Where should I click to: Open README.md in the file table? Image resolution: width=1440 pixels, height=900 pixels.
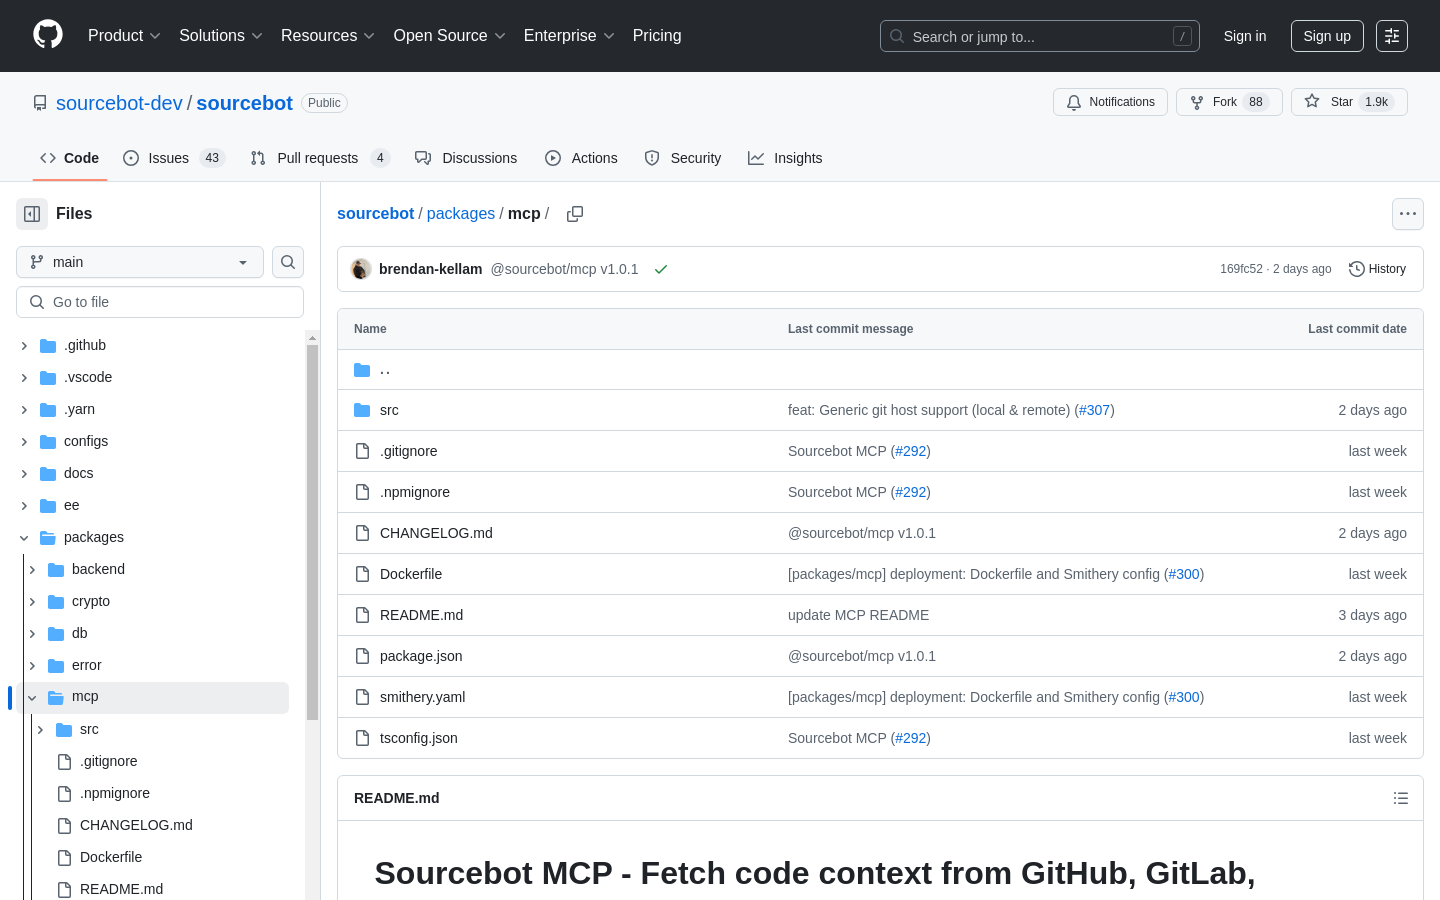tap(421, 615)
